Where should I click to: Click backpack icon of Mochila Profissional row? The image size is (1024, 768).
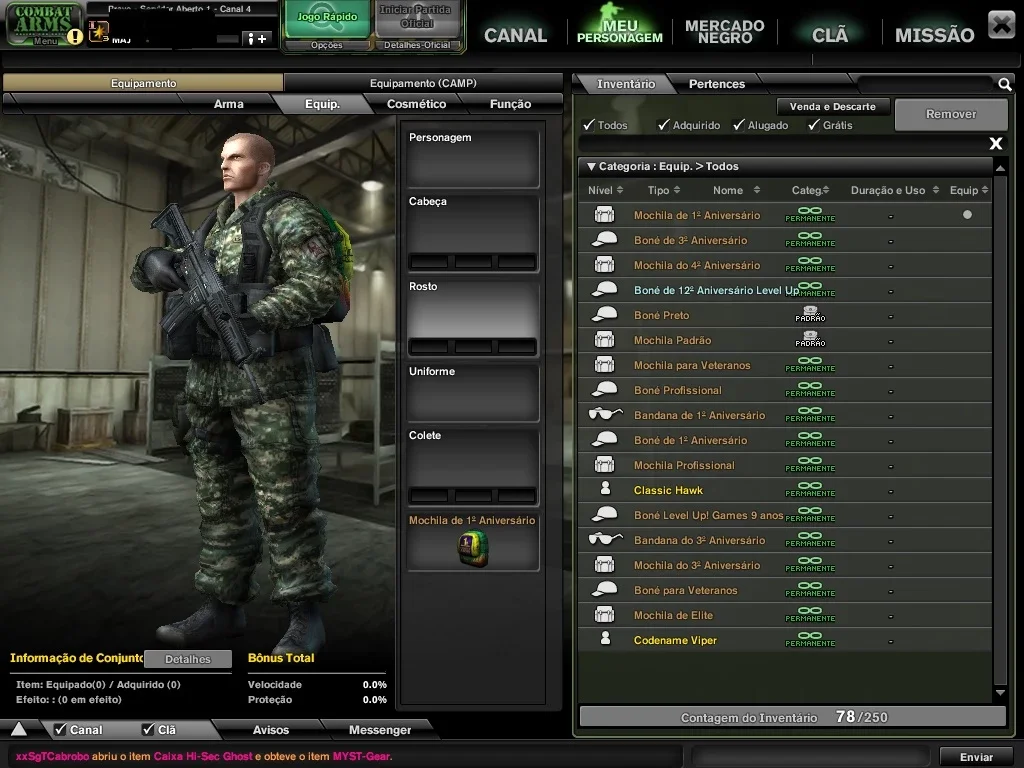coord(604,465)
